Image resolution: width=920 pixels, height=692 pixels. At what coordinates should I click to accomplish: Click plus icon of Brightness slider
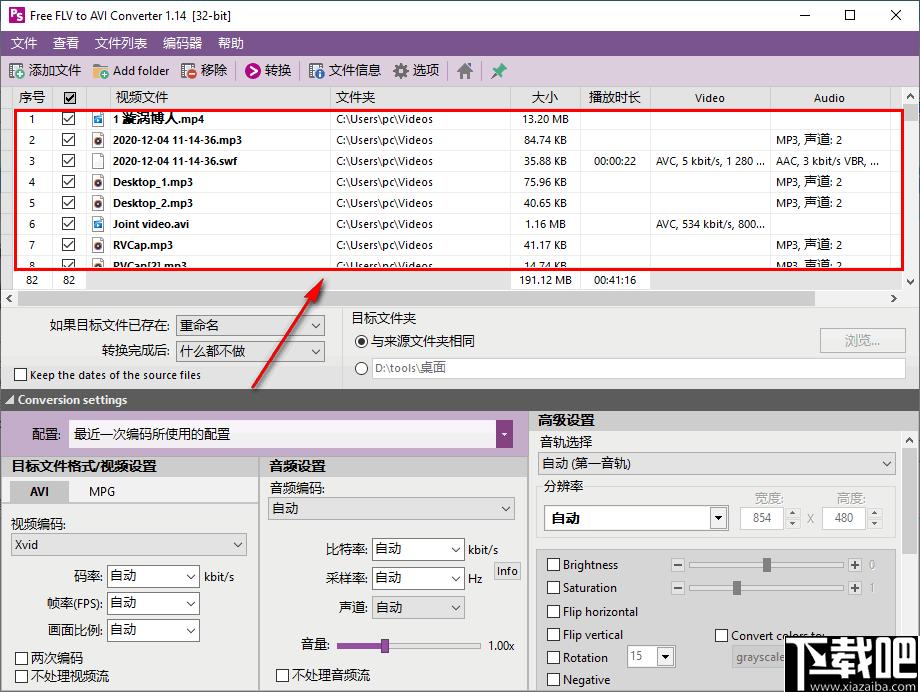coord(855,565)
